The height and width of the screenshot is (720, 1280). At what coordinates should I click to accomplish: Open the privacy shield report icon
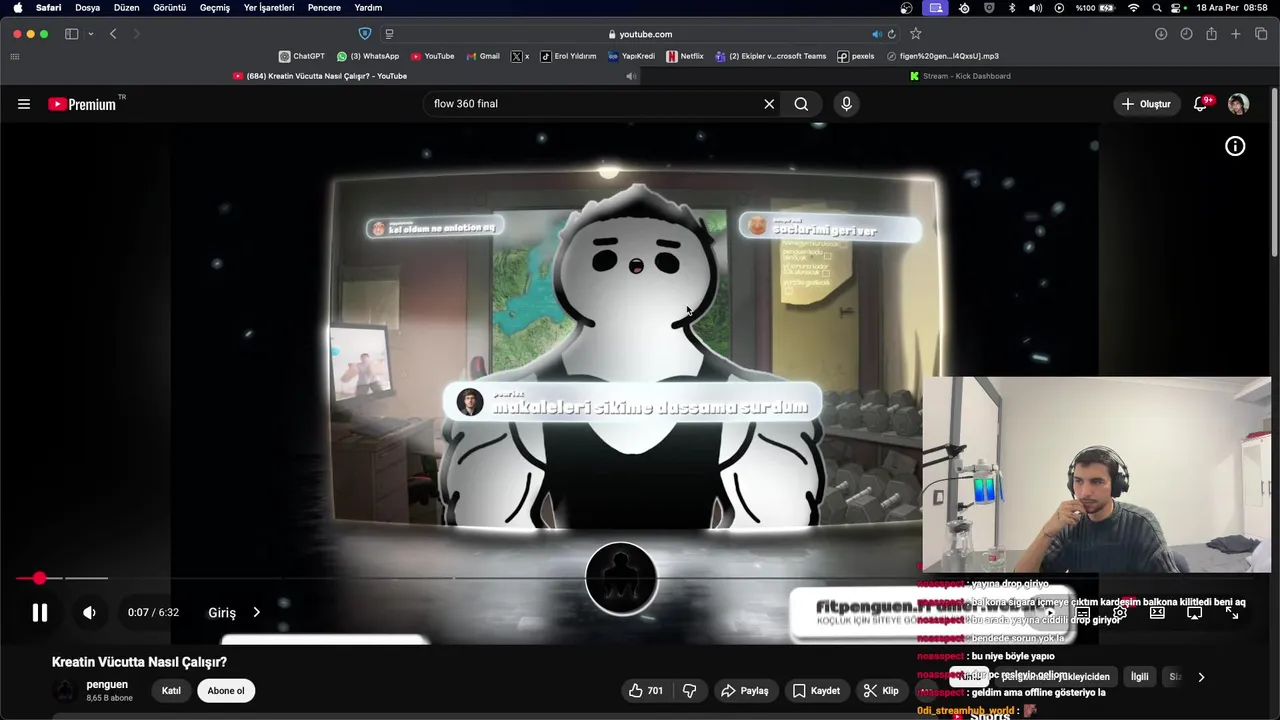tap(364, 34)
